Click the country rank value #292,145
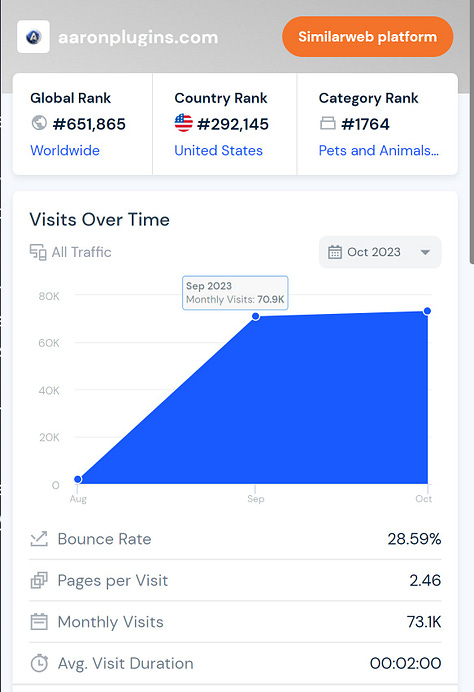Screen dimensions: 474x692 [x=233, y=124]
